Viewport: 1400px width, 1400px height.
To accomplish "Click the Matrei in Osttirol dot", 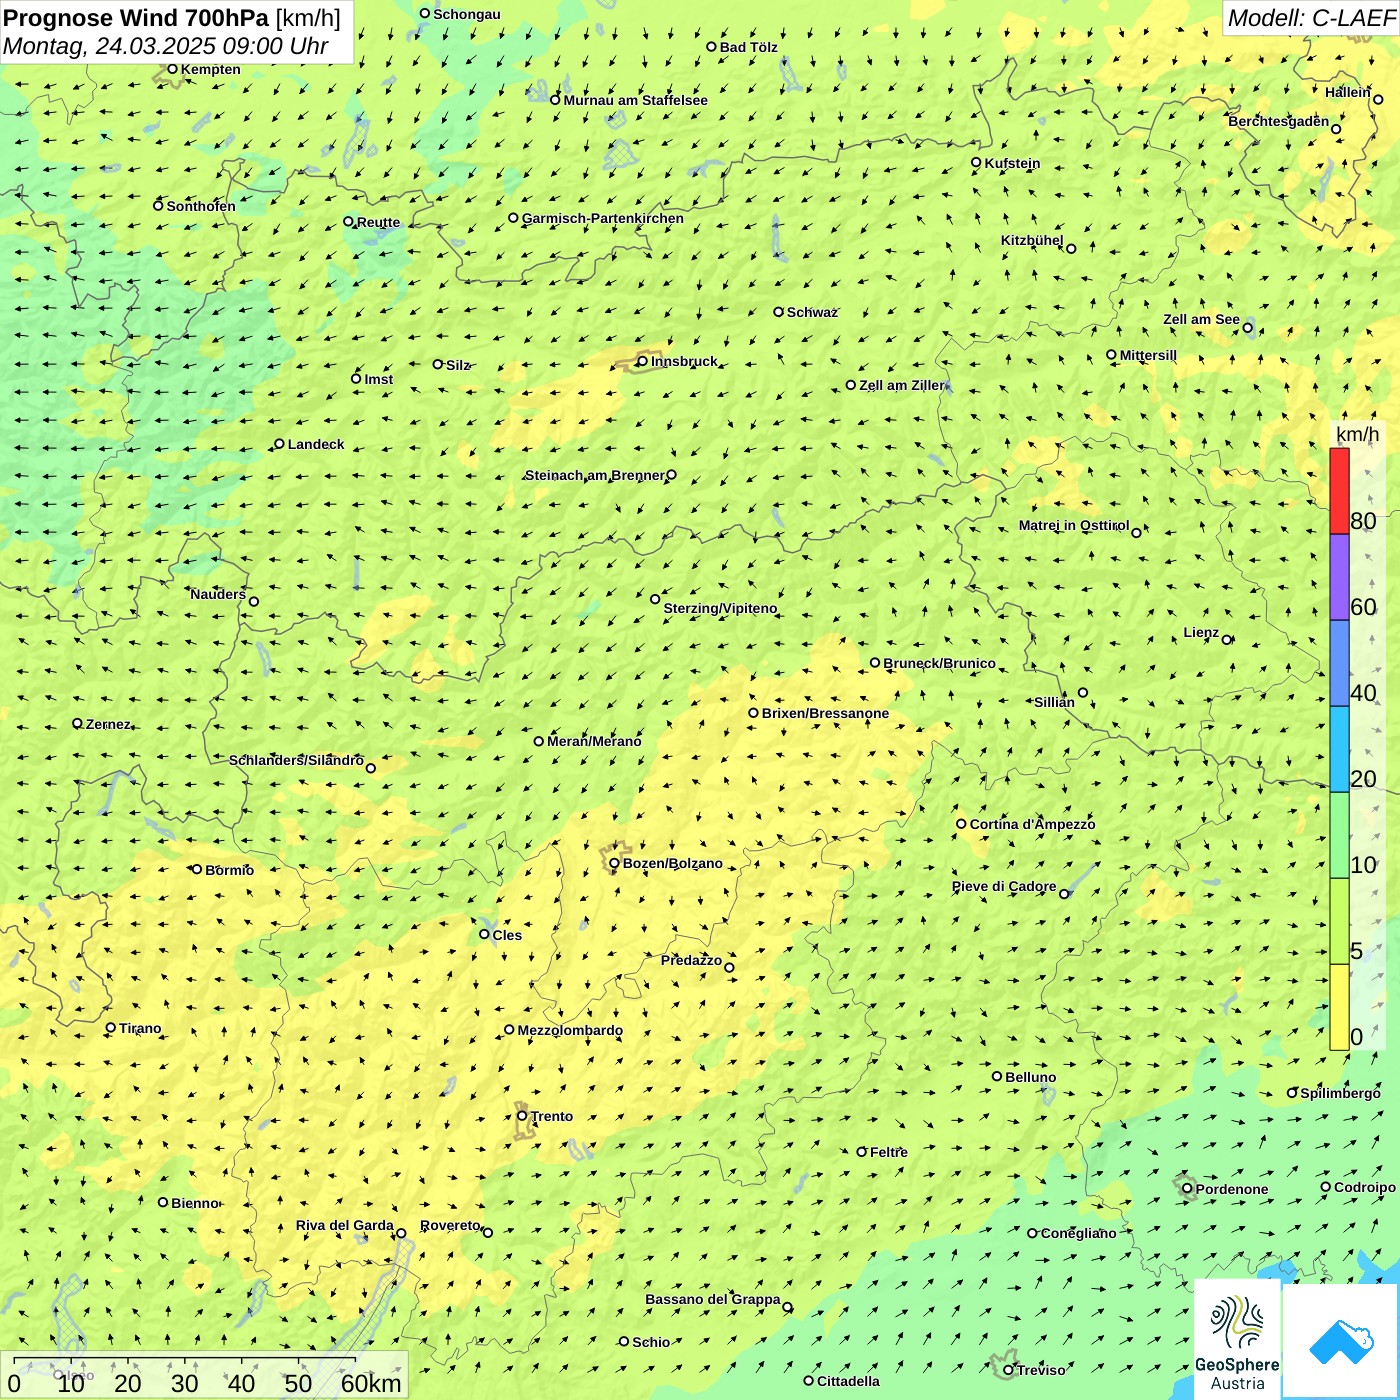I will (1136, 532).
